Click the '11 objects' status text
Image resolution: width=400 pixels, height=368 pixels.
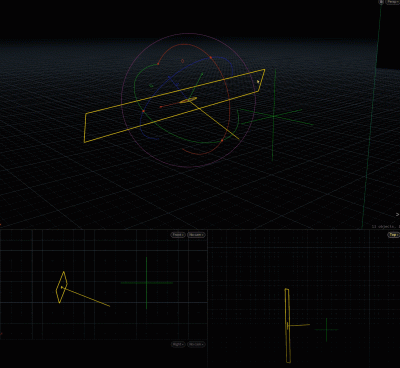coord(385,226)
